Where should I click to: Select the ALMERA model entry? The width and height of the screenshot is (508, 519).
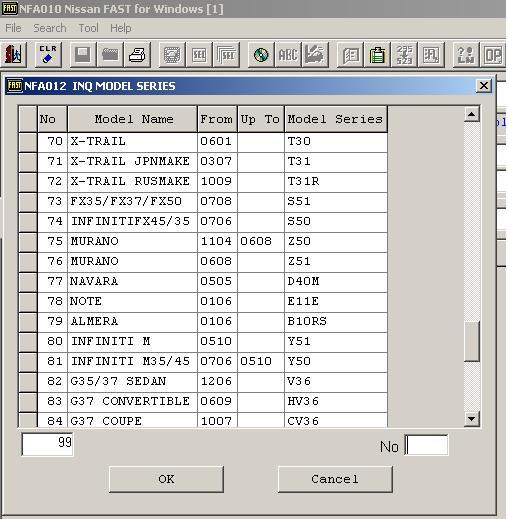tap(132, 322)
